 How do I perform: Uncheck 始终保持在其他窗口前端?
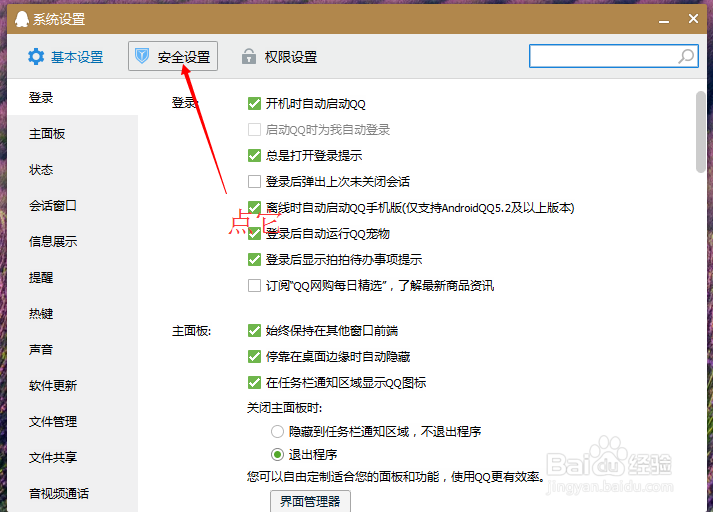(254, 331)
